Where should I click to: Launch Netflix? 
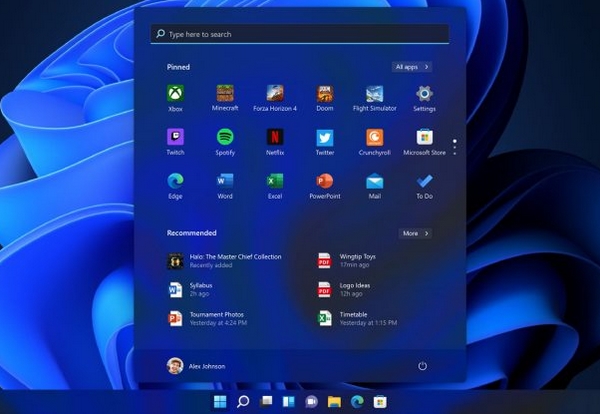275,142
